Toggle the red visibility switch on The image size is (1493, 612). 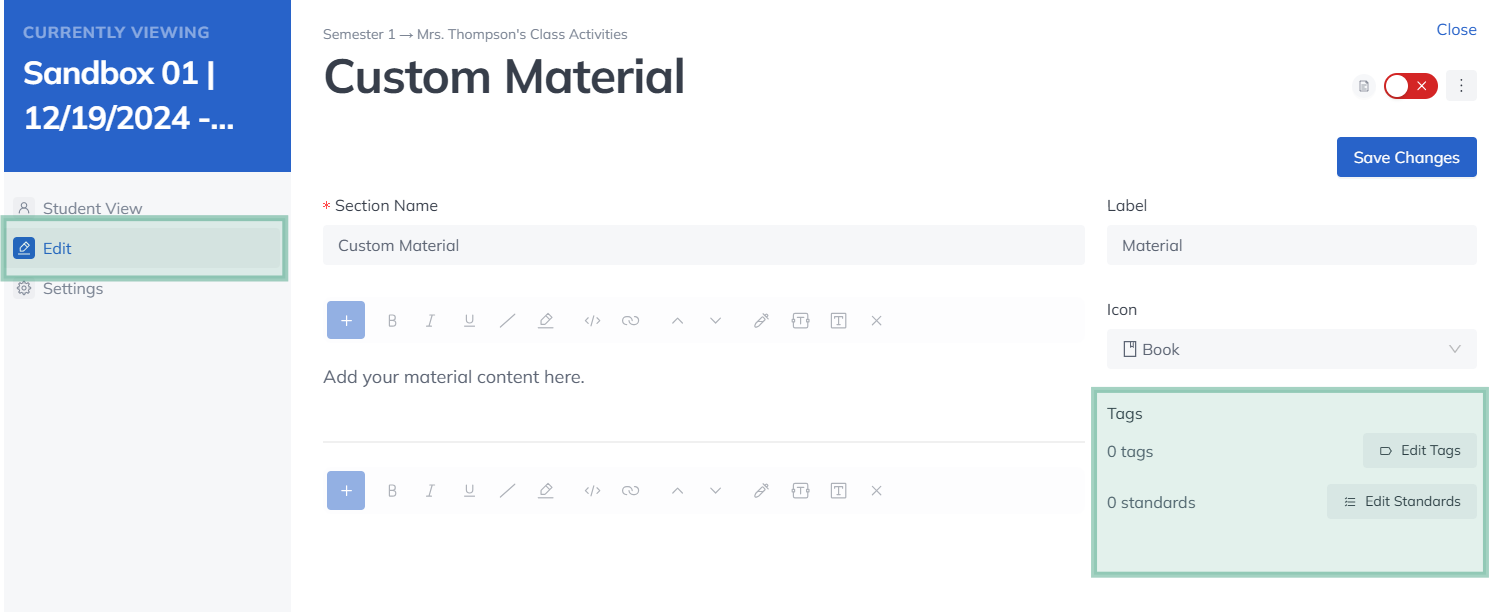(x=1410, y=86)
